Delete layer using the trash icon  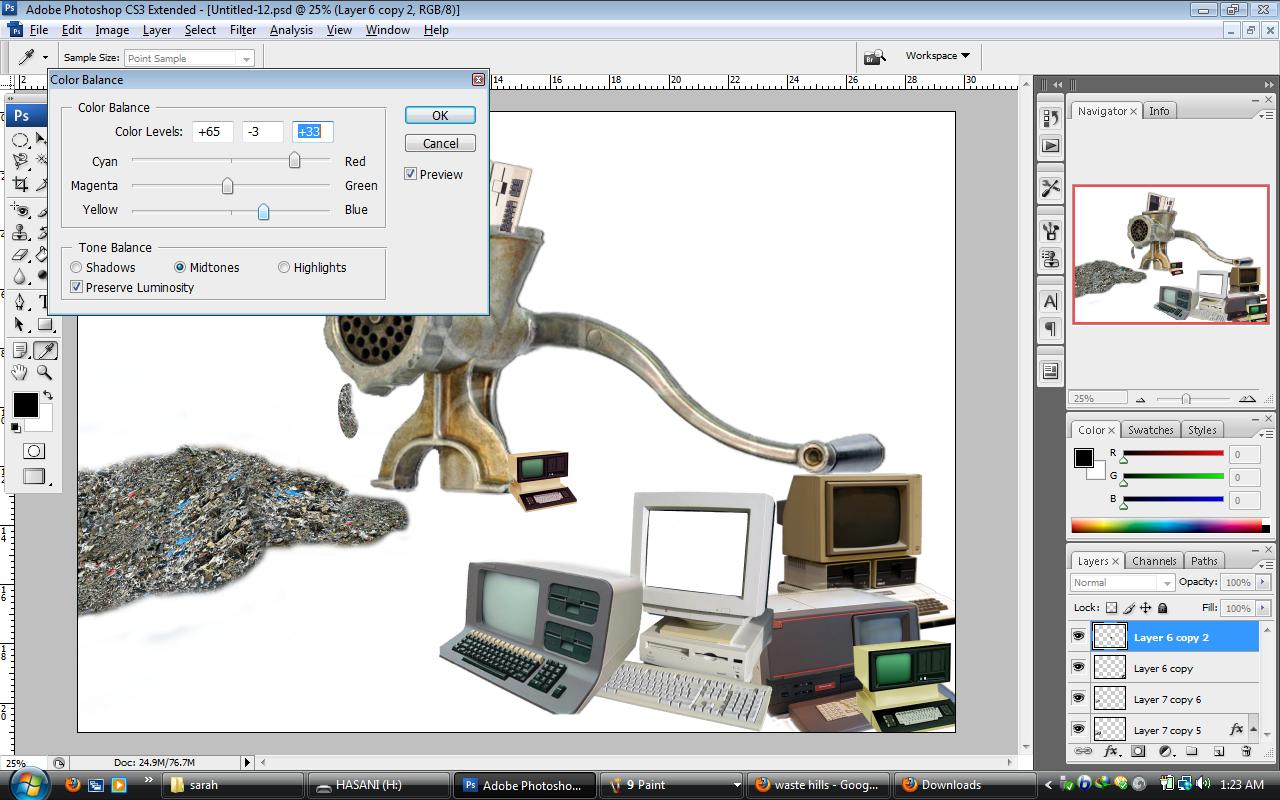click(1246, 751)
